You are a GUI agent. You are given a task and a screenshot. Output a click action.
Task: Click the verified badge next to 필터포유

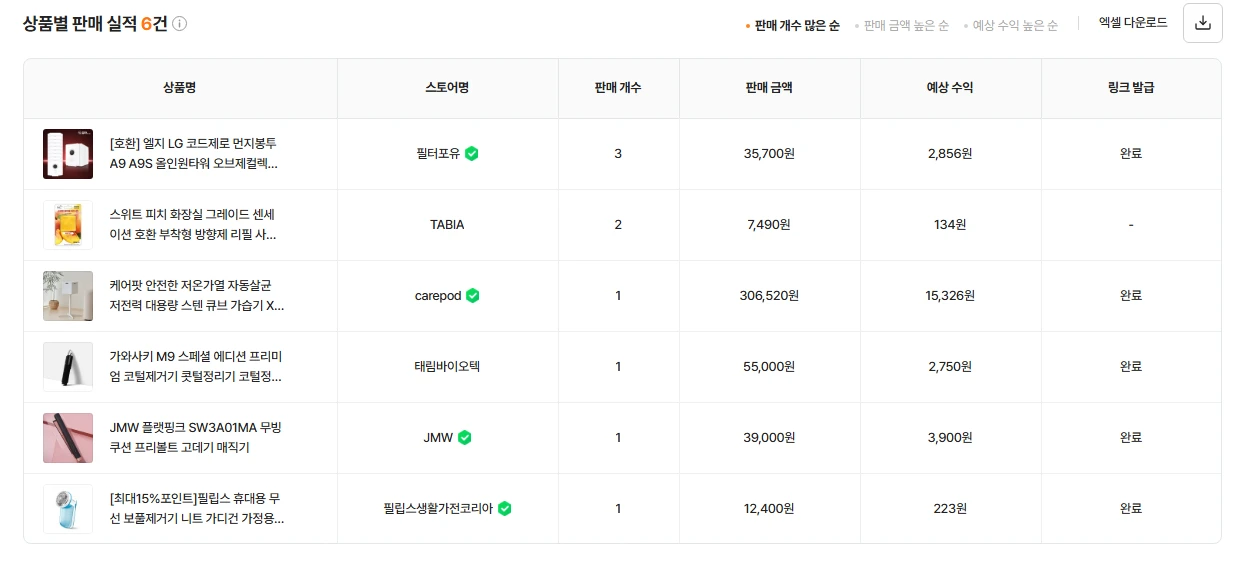coord(472,153)
